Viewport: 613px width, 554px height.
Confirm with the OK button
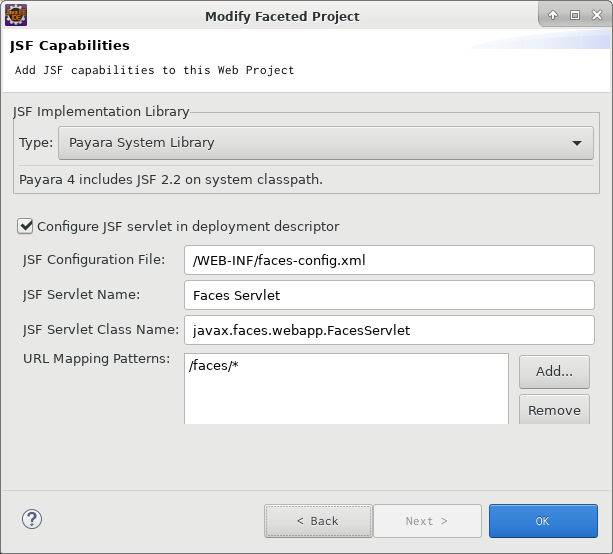click(543, 521)
